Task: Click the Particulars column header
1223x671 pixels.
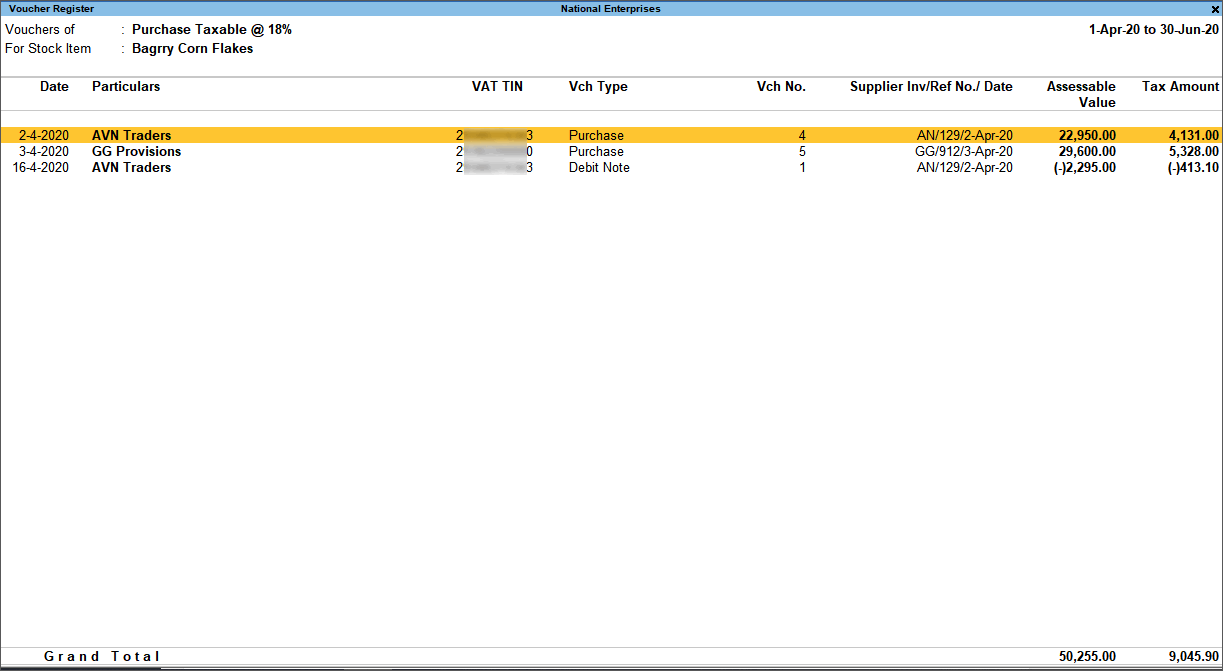Action: click(x=126, y=87)
